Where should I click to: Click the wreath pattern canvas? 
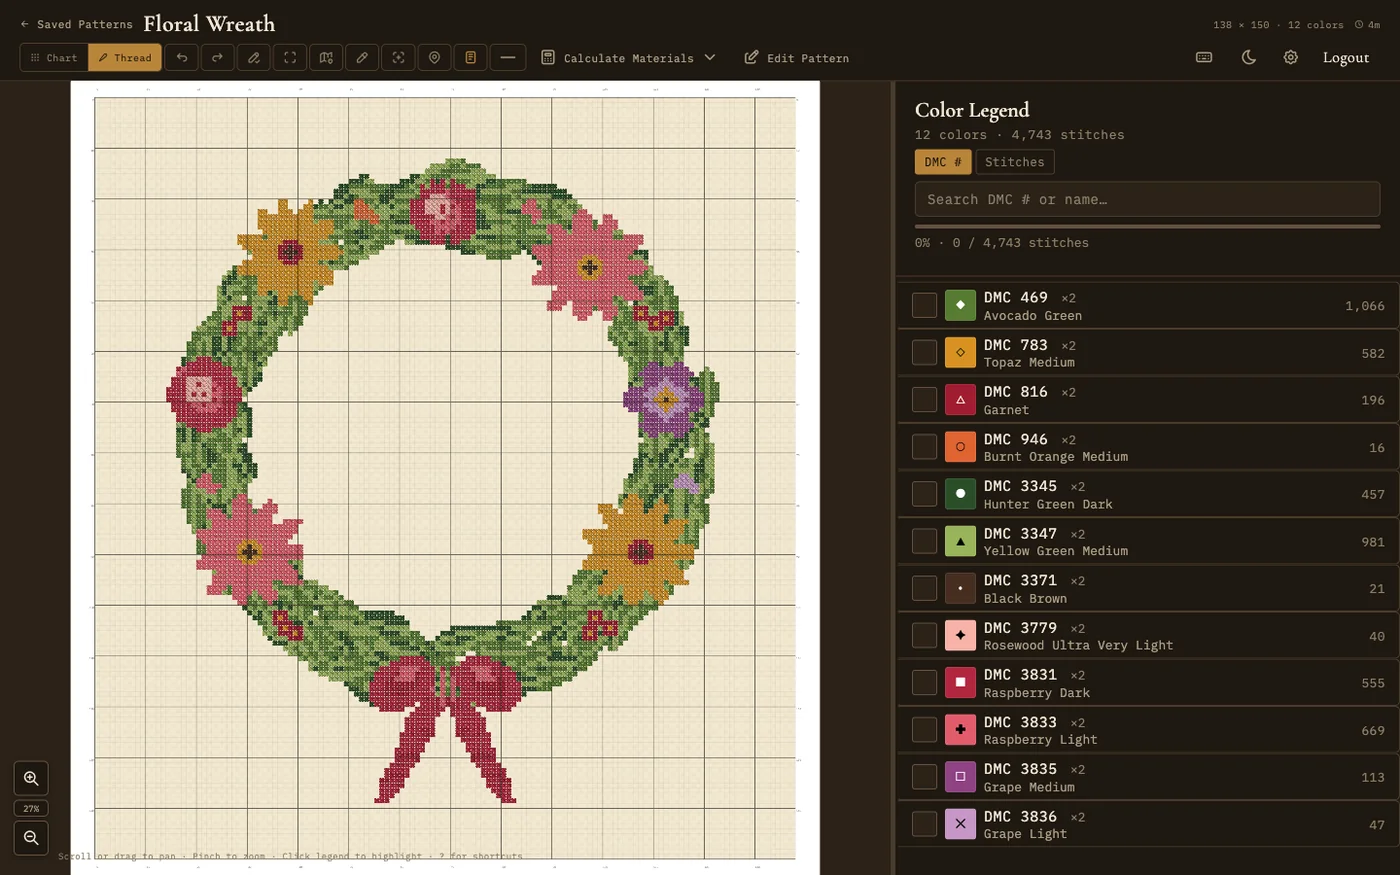445,478
